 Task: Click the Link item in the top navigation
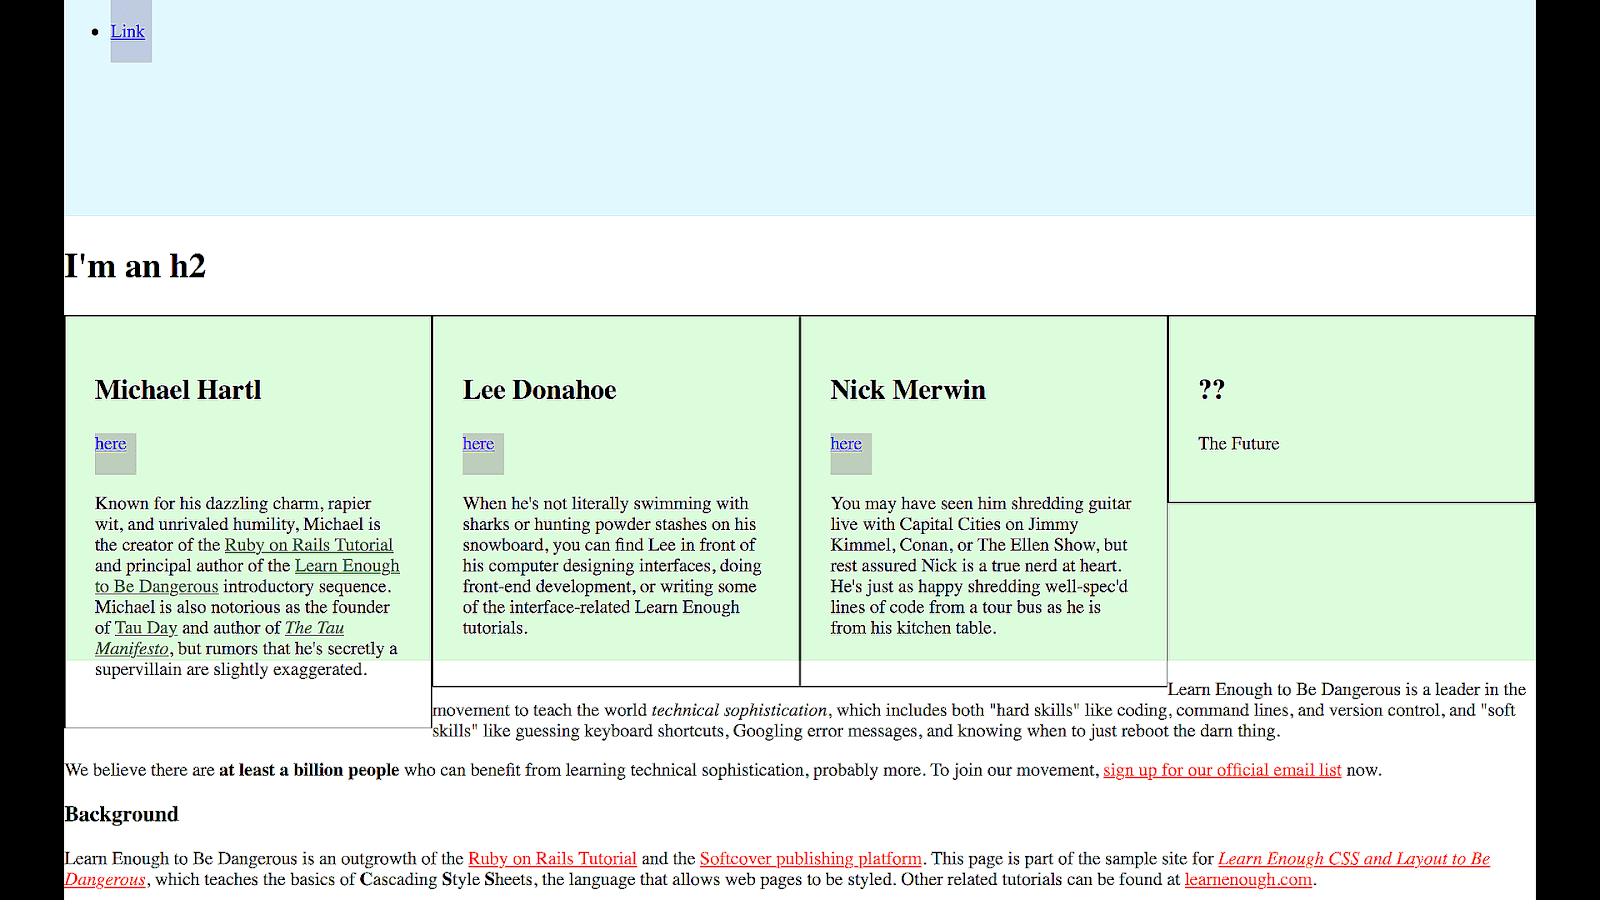pos(128,31)
